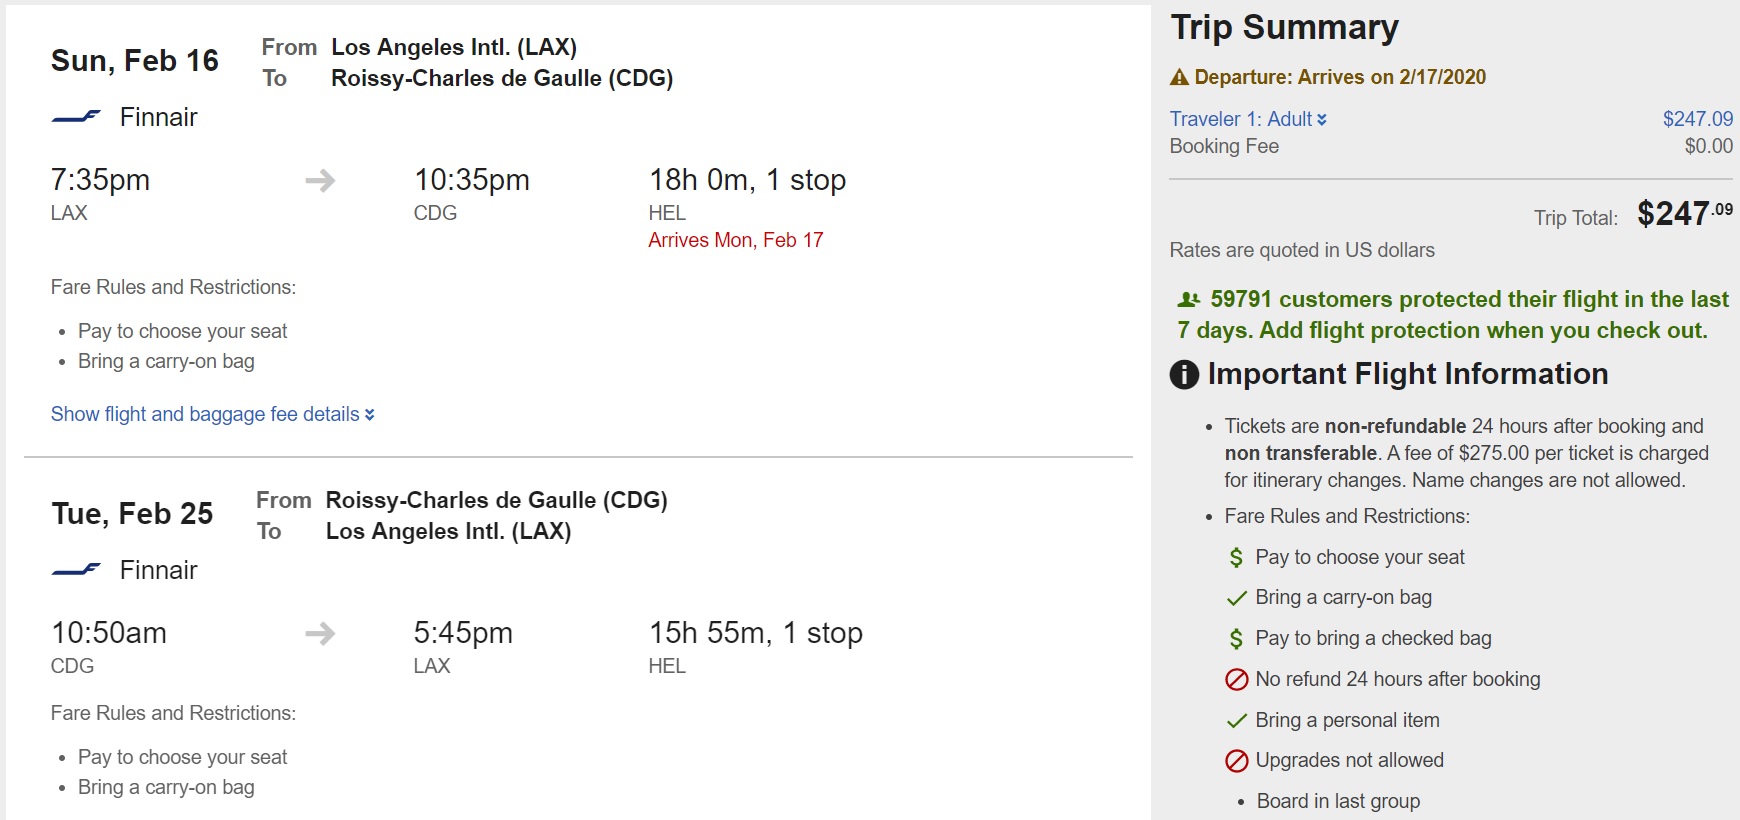Expand the Traveler 1: Adult price breakdown
Screen dimensions: 1740x820
(1248, 119)
